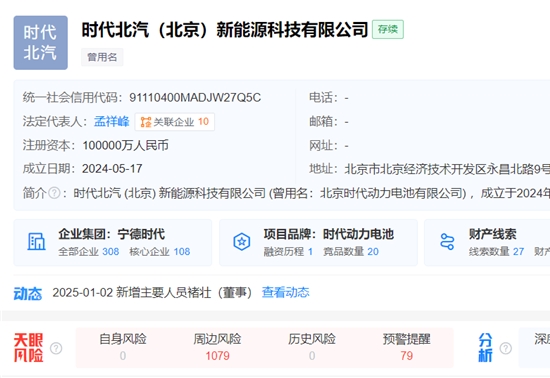
Task: Click the 时代北汽 company logo tile
Action: (x=41, y=43)
